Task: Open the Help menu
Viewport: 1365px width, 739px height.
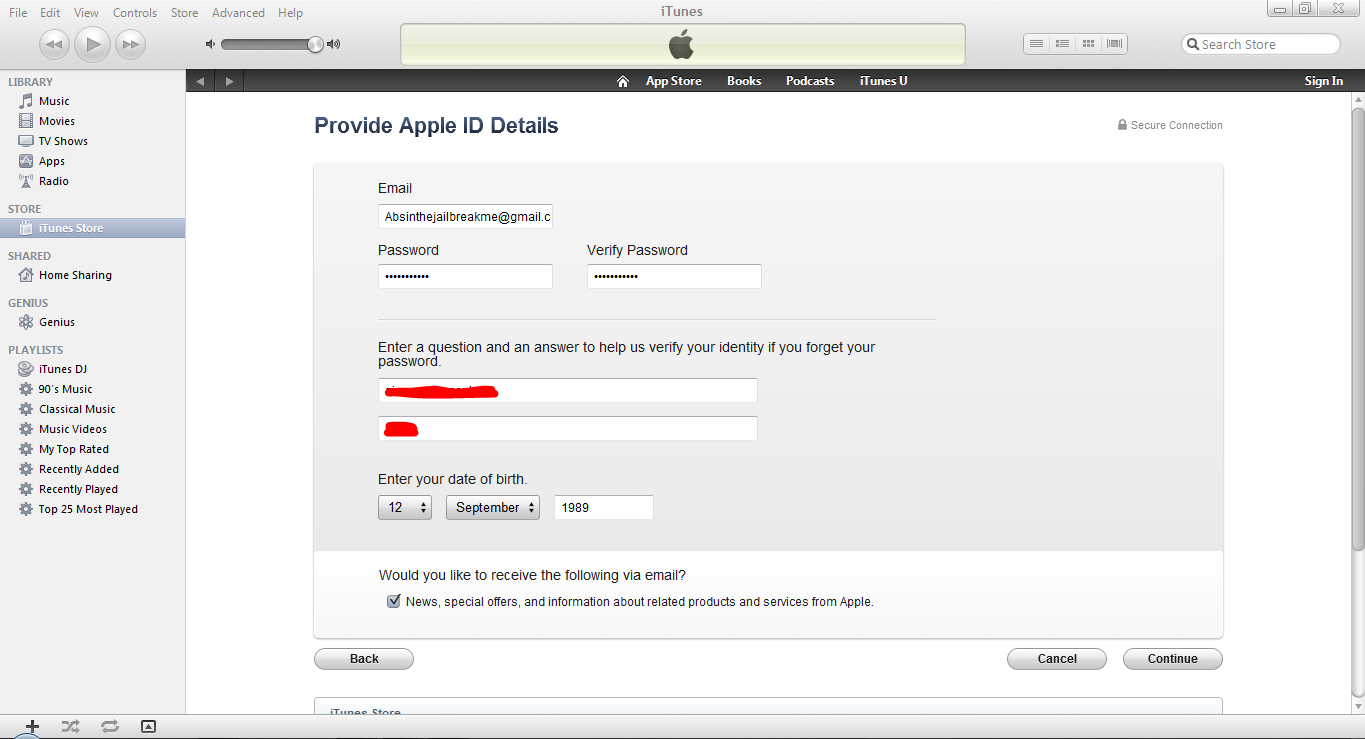Action: [x=290, y=13]
